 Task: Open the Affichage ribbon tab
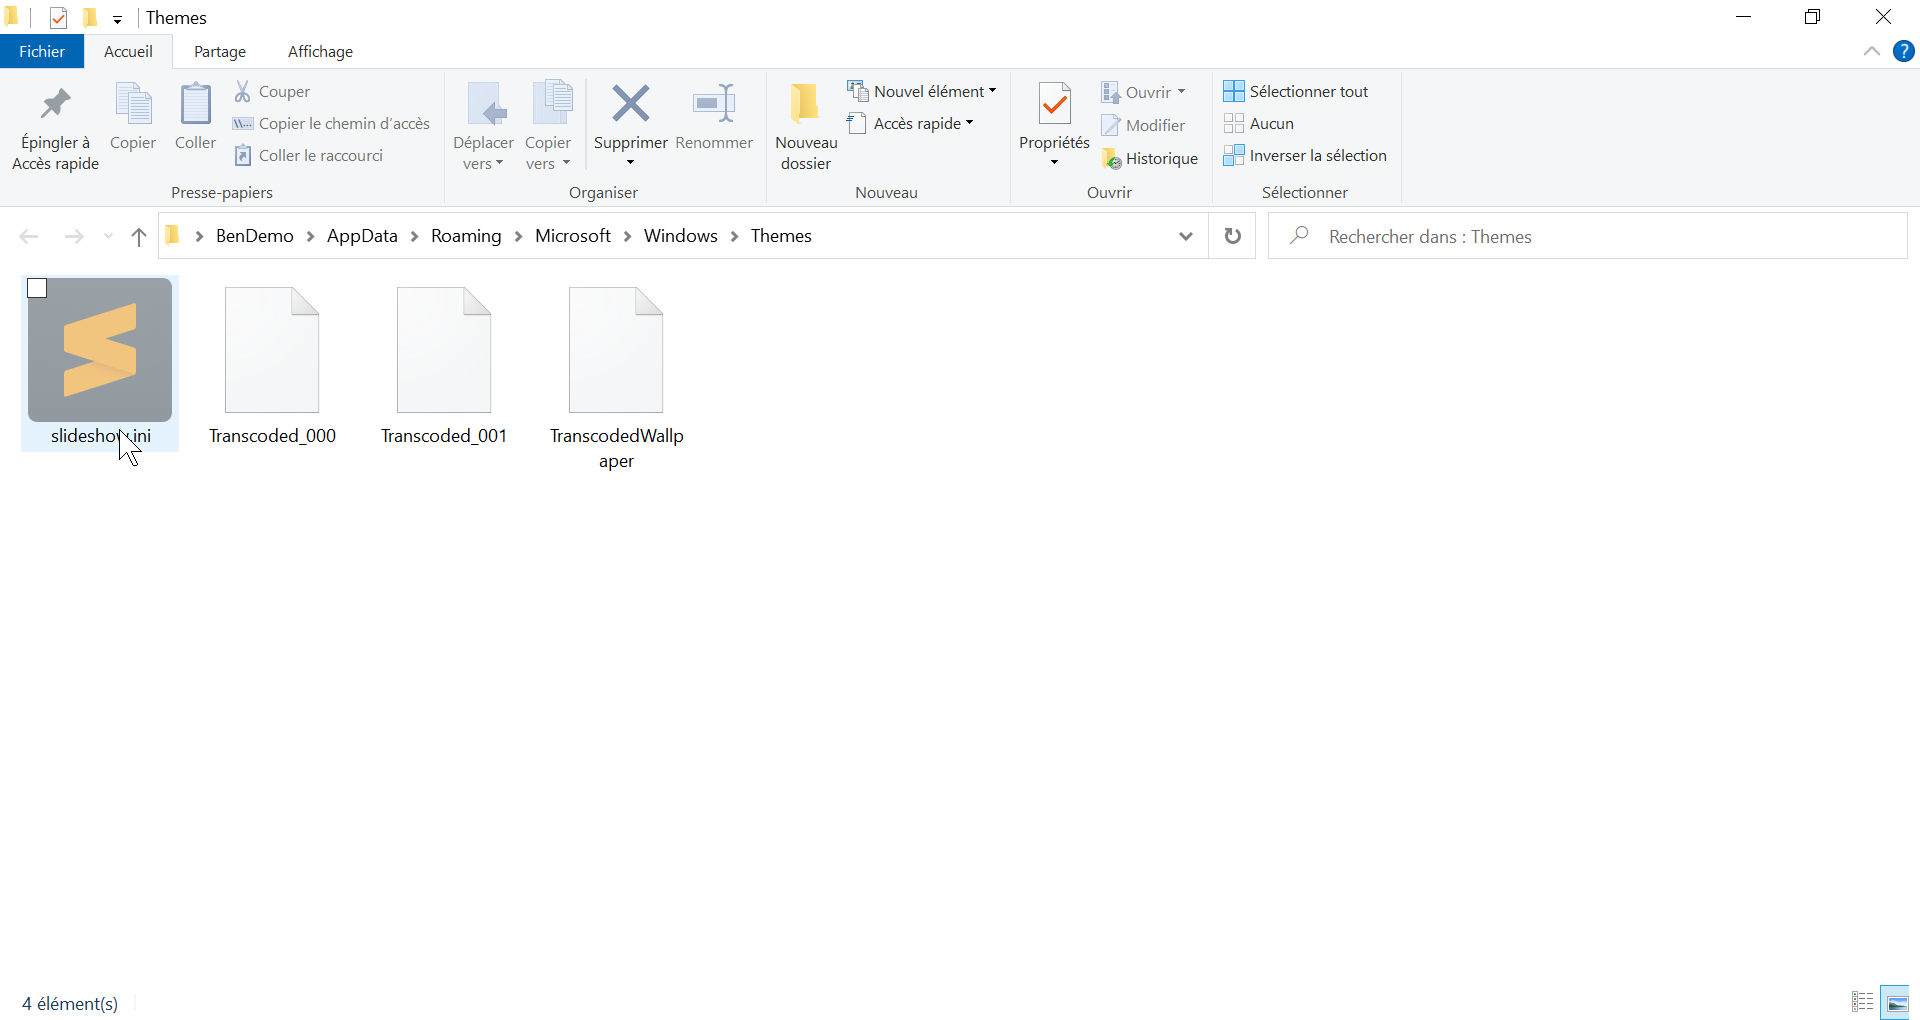click(x=320, y=52)
